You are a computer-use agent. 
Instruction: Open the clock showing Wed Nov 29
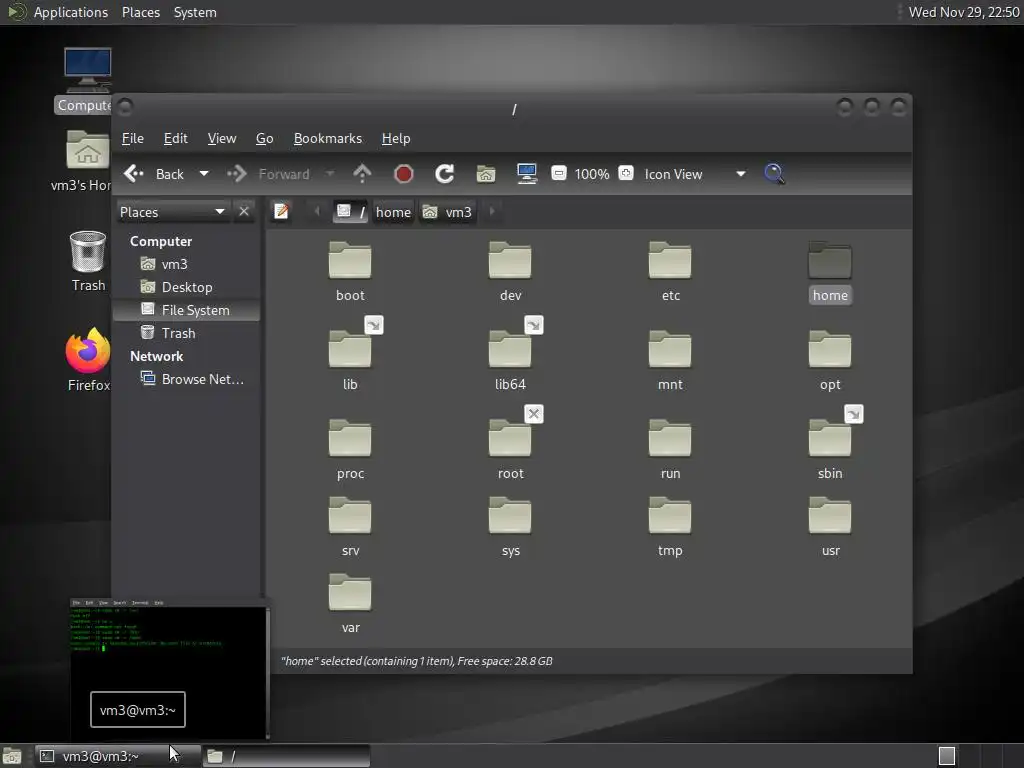(964, 12)
